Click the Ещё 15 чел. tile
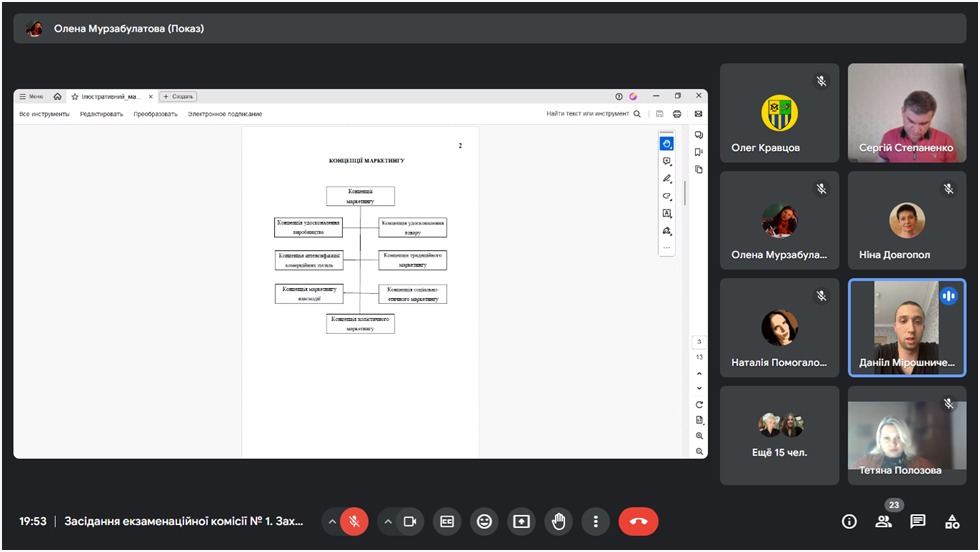Image resolution: width=980 pixels, height=552 pixels. point(779,434)
